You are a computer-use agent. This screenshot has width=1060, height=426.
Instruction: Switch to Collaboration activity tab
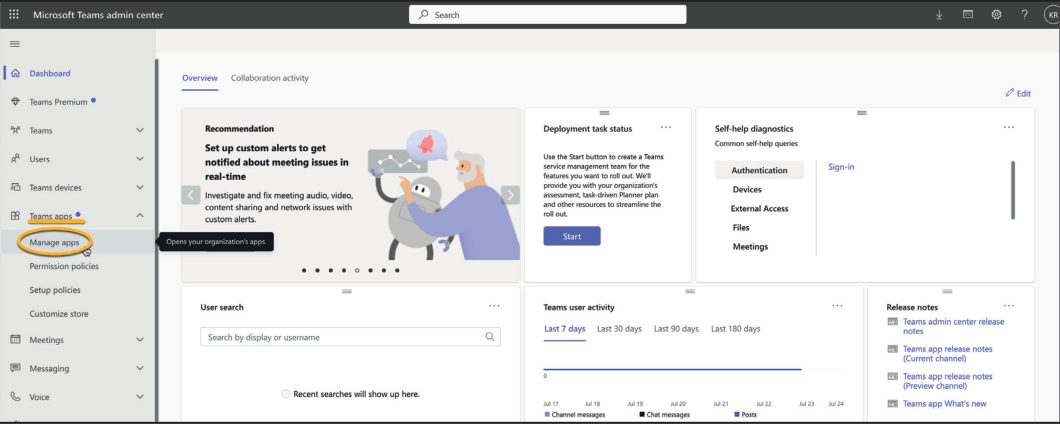pos(270,78)
